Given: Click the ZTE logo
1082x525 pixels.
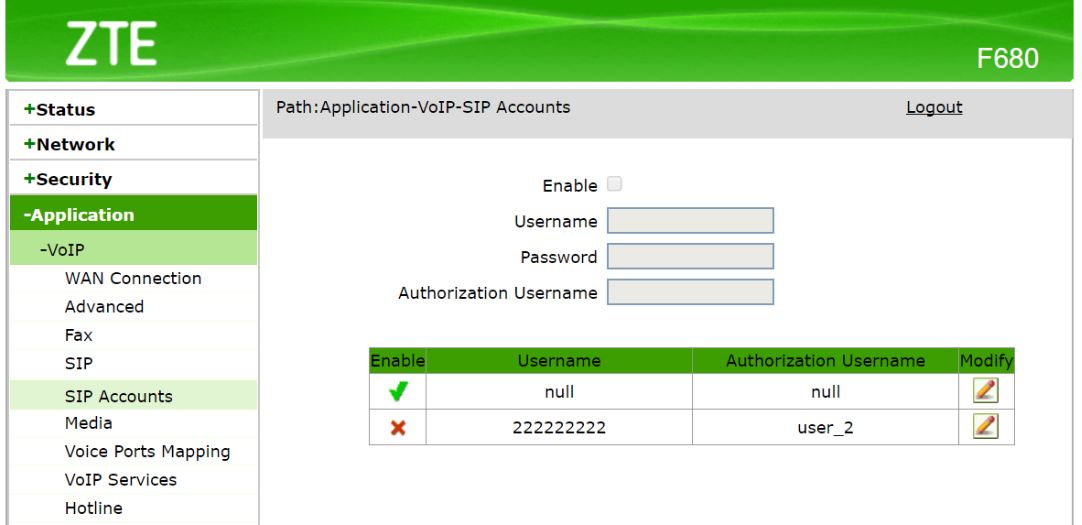Looking at the screenshot, I should coord(111,43).
